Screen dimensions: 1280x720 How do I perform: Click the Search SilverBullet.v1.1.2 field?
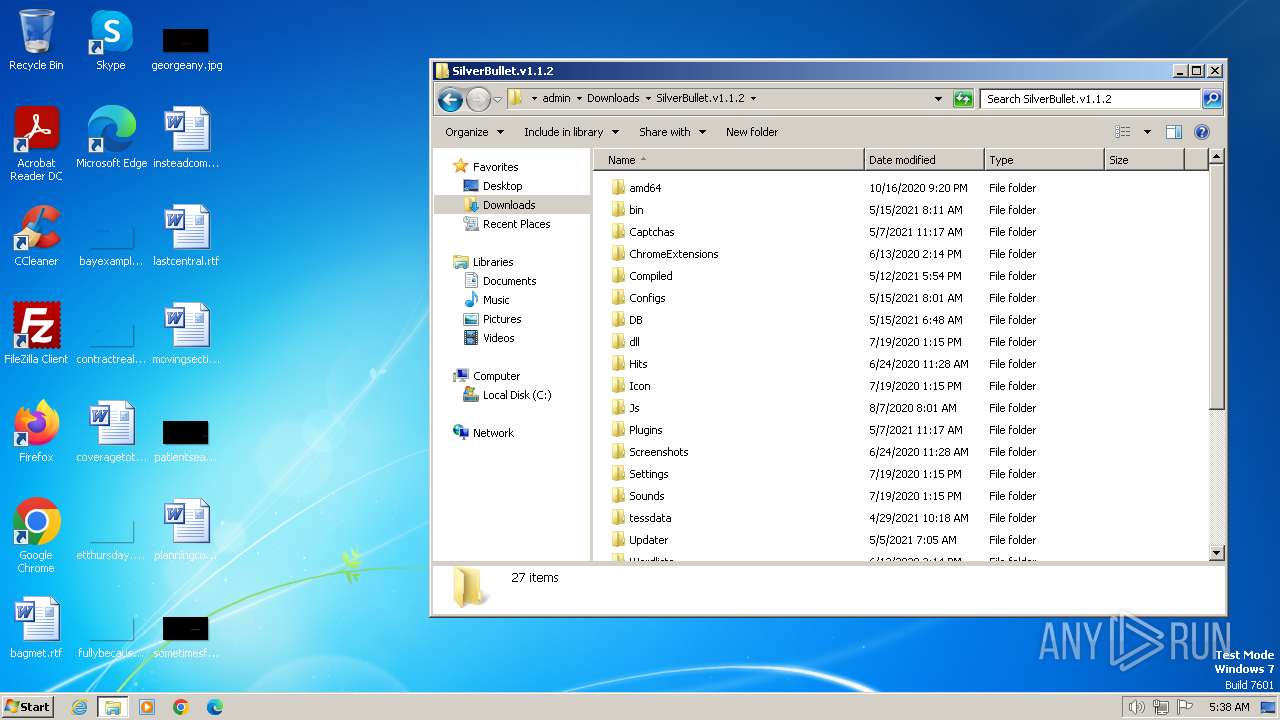(1091, 99)
